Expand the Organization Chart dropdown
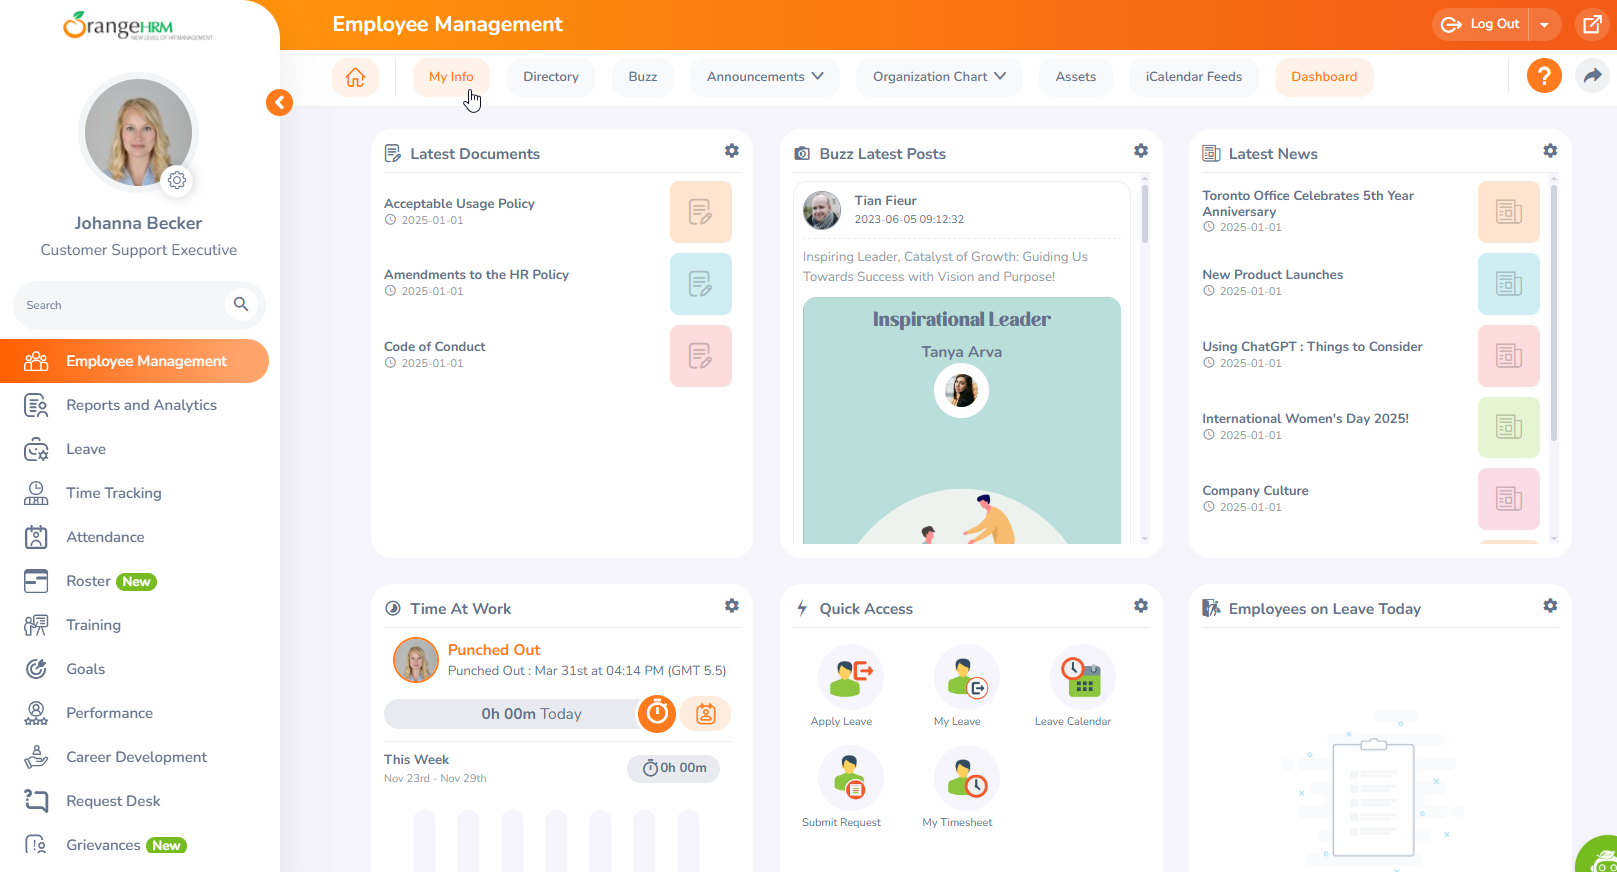 [x=939, y=77]
